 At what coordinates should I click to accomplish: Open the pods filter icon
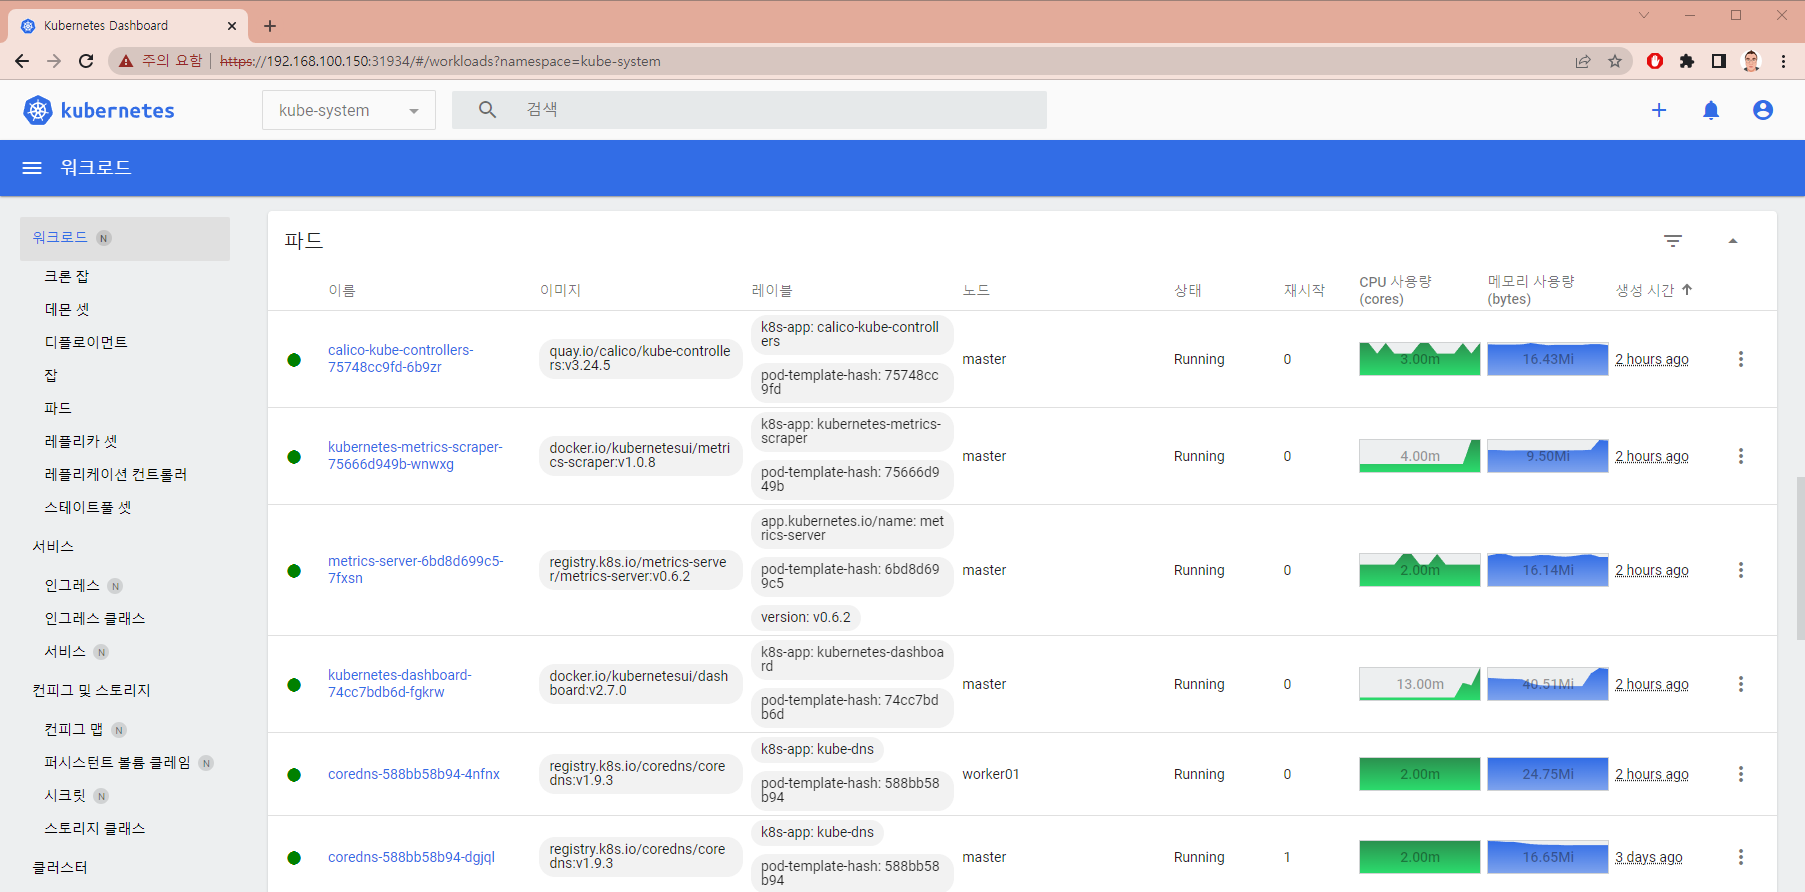coord(1673,241)
